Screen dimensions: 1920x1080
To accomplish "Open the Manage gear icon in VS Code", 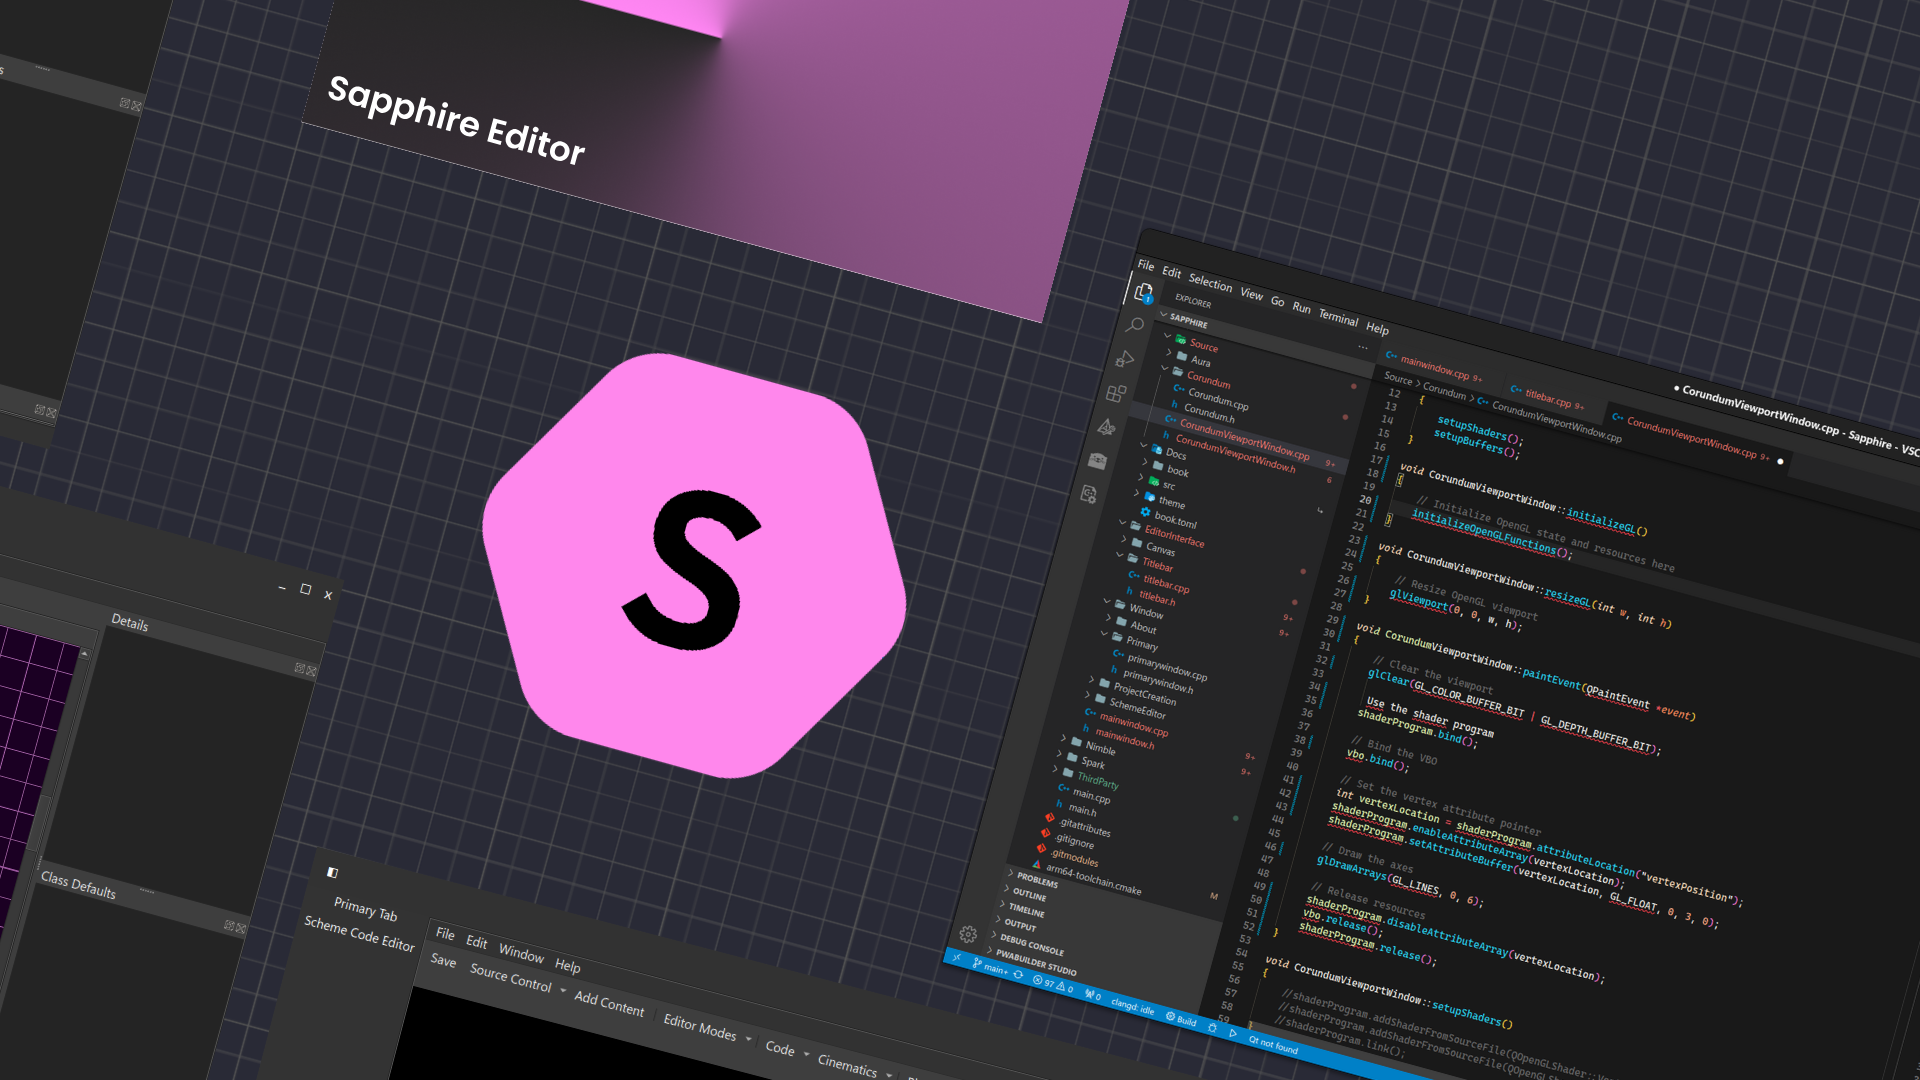I will (x=968, y=934).
